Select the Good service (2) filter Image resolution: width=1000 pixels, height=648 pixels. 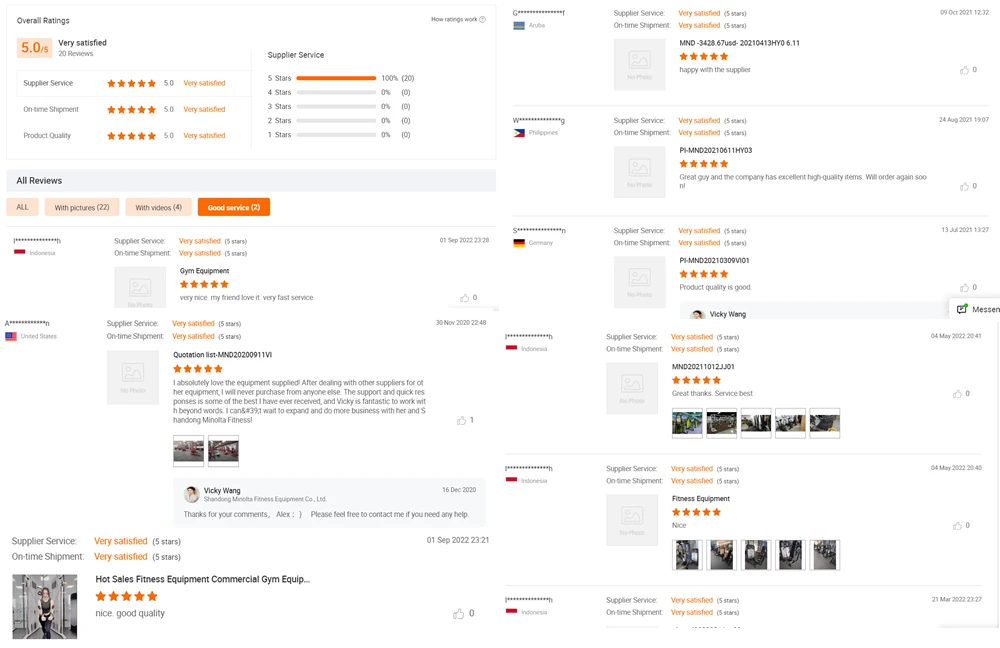click(x=233, y=207)
